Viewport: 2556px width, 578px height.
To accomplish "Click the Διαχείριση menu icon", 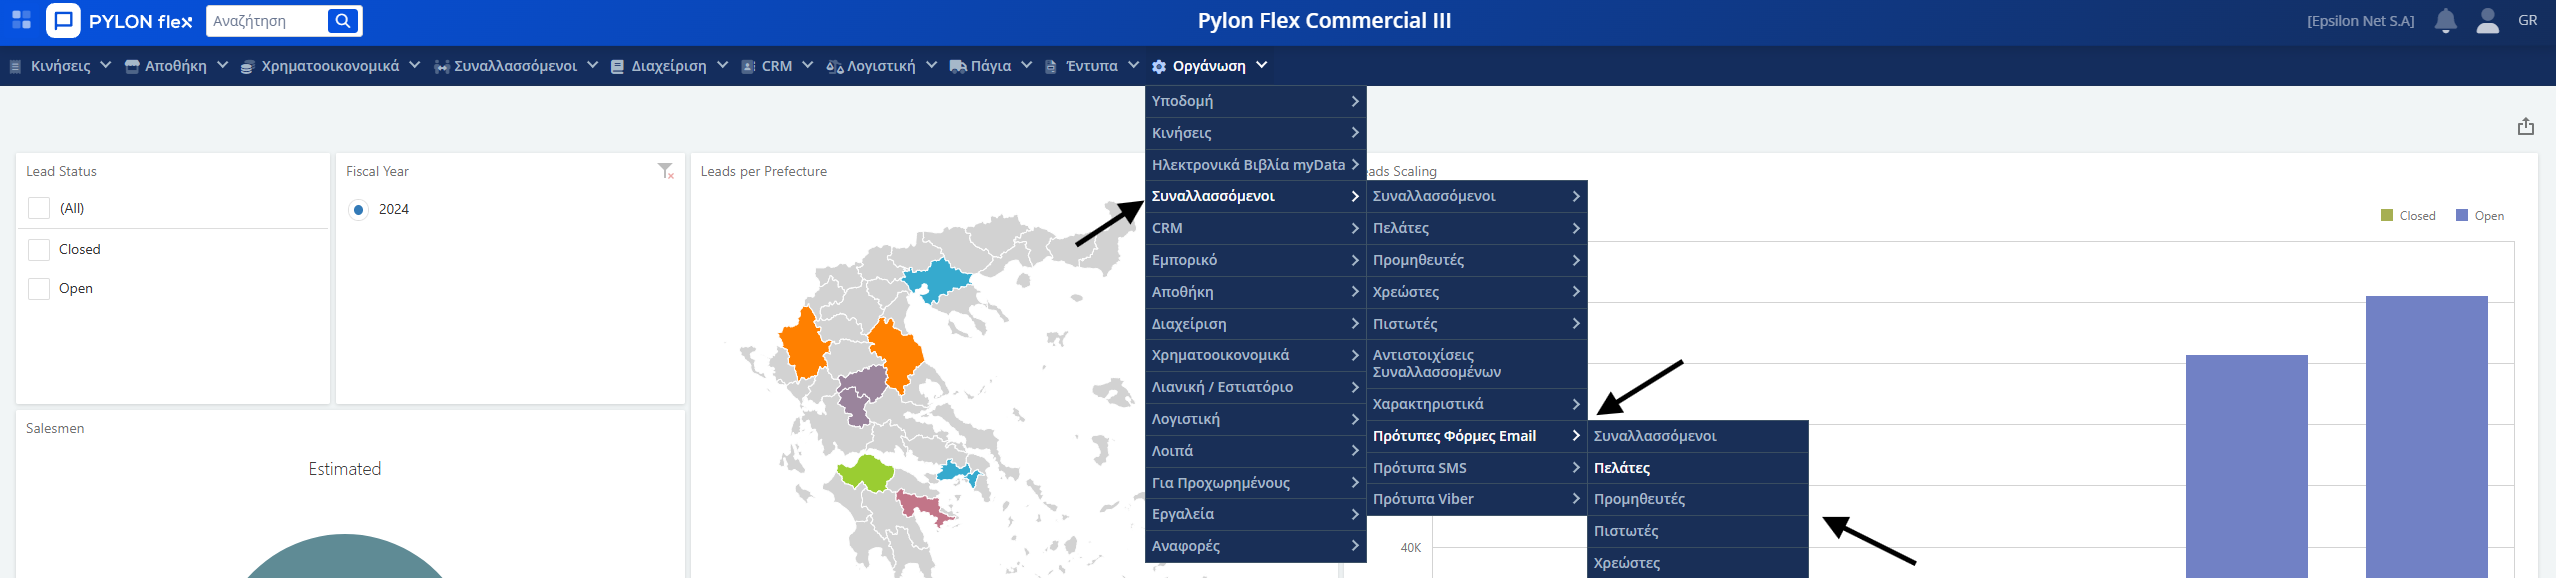I will [618, 67].
